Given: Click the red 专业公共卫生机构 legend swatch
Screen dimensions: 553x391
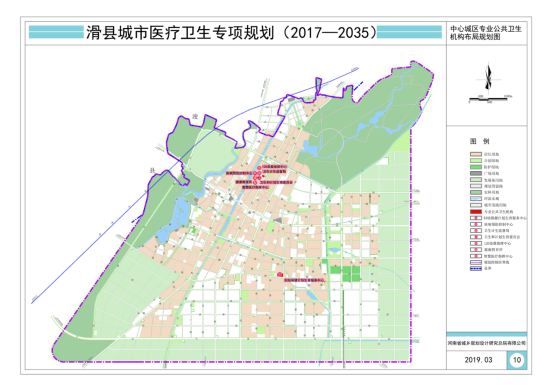Looking at the screenshot, I should tap(476, 212).
